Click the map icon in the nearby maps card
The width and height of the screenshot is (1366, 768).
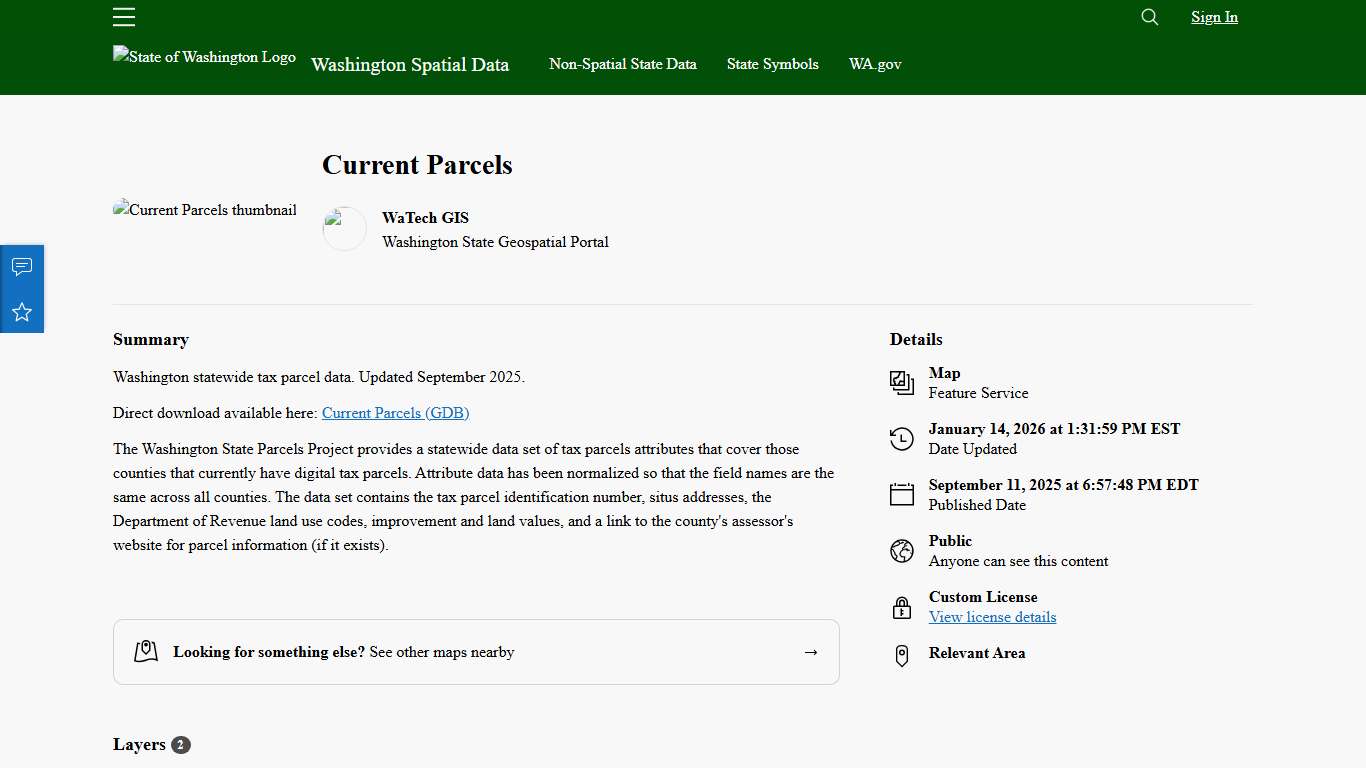pos(146,650)
